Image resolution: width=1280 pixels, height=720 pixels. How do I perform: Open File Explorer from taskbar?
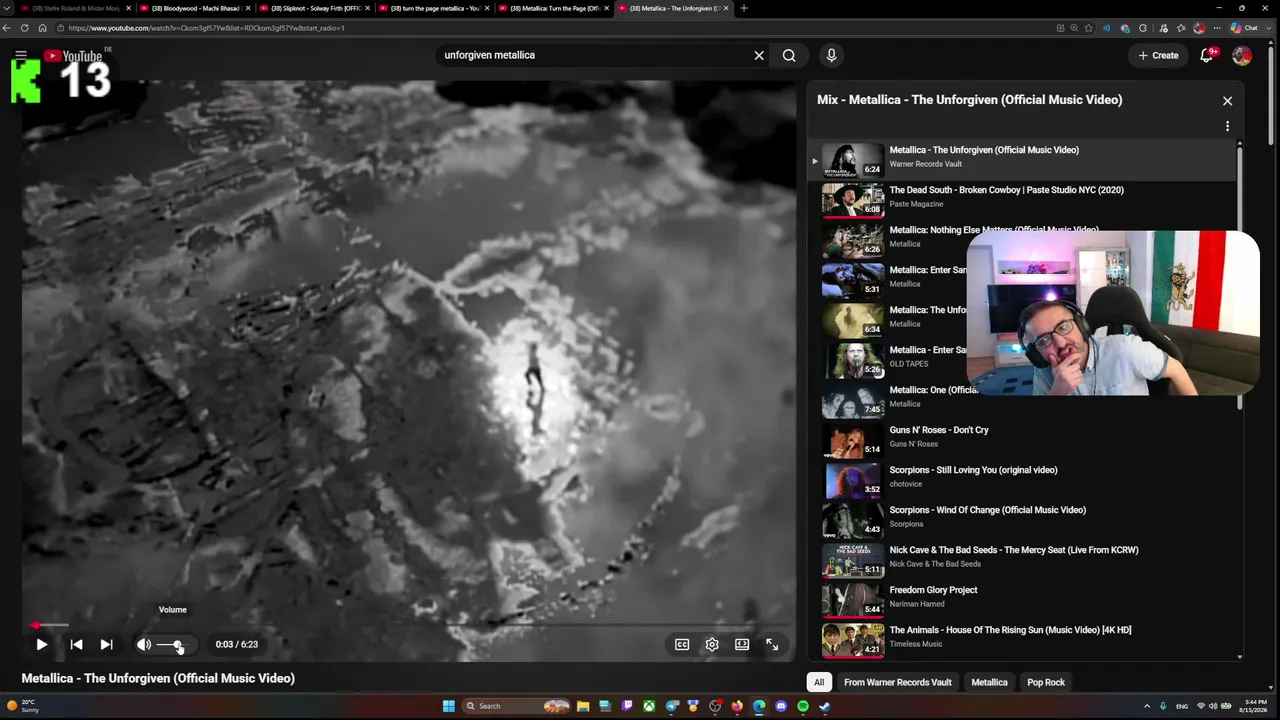(583, 706)
